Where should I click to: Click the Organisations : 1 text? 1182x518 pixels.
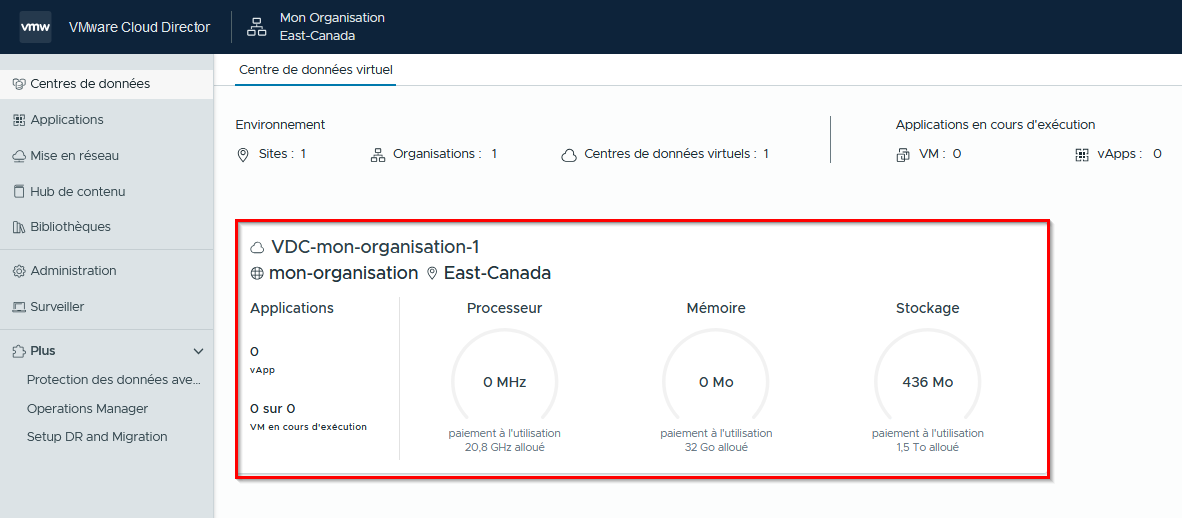445,154
